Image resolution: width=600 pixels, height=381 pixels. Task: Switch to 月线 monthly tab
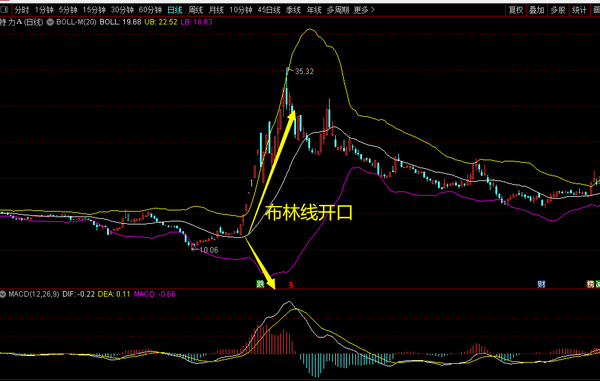pos(216,10)
